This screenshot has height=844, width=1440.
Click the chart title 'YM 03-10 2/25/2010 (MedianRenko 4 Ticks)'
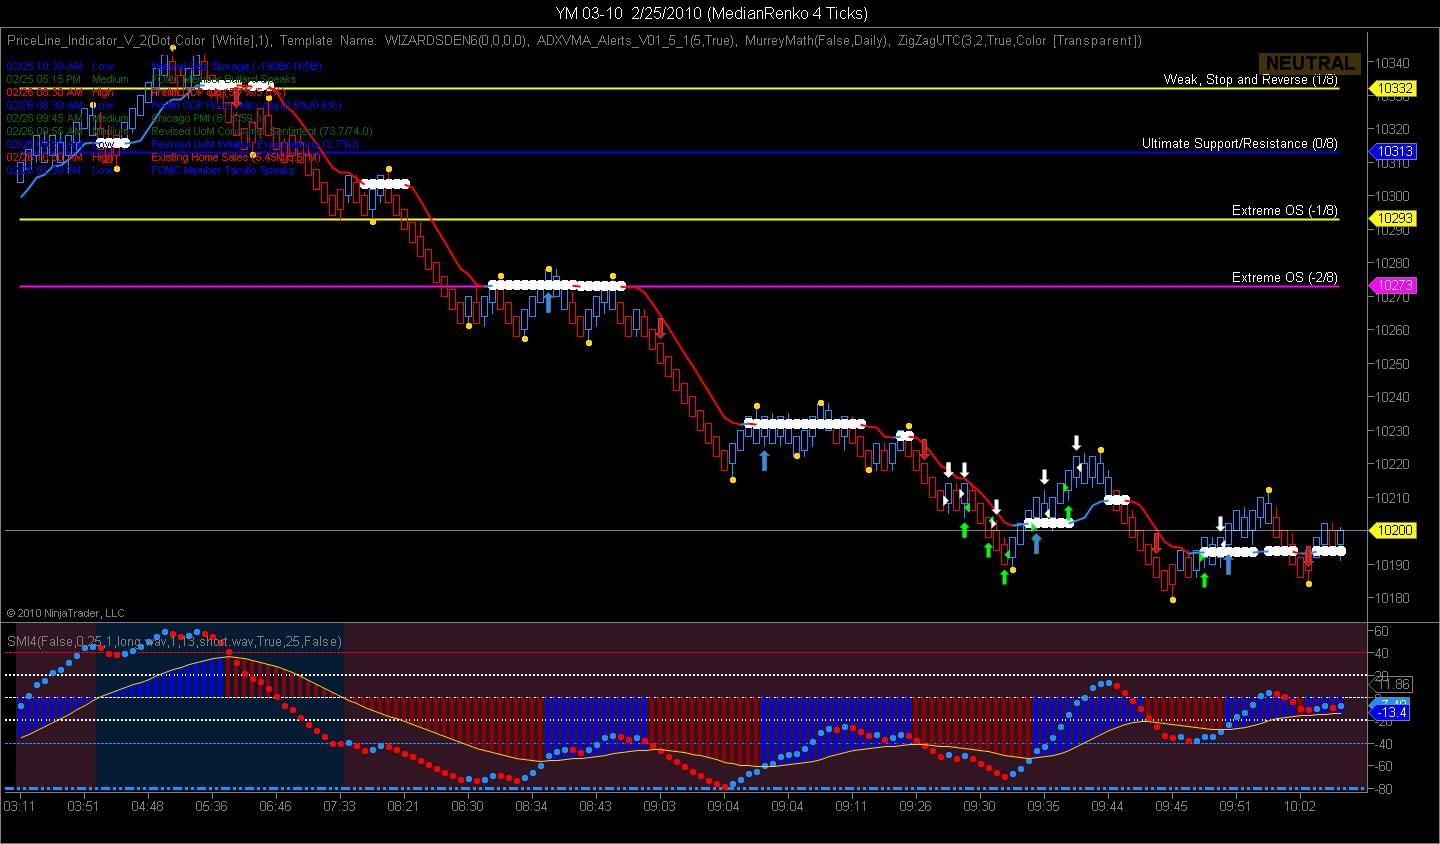click(712, 13)
